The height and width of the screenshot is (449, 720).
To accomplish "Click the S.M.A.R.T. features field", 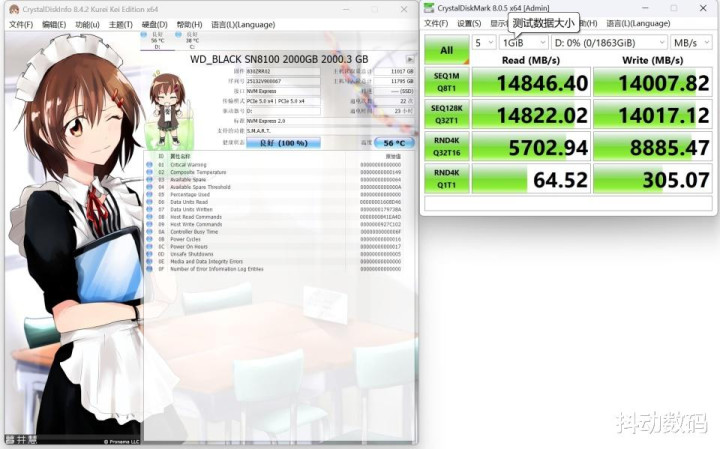I will (330, 131).
